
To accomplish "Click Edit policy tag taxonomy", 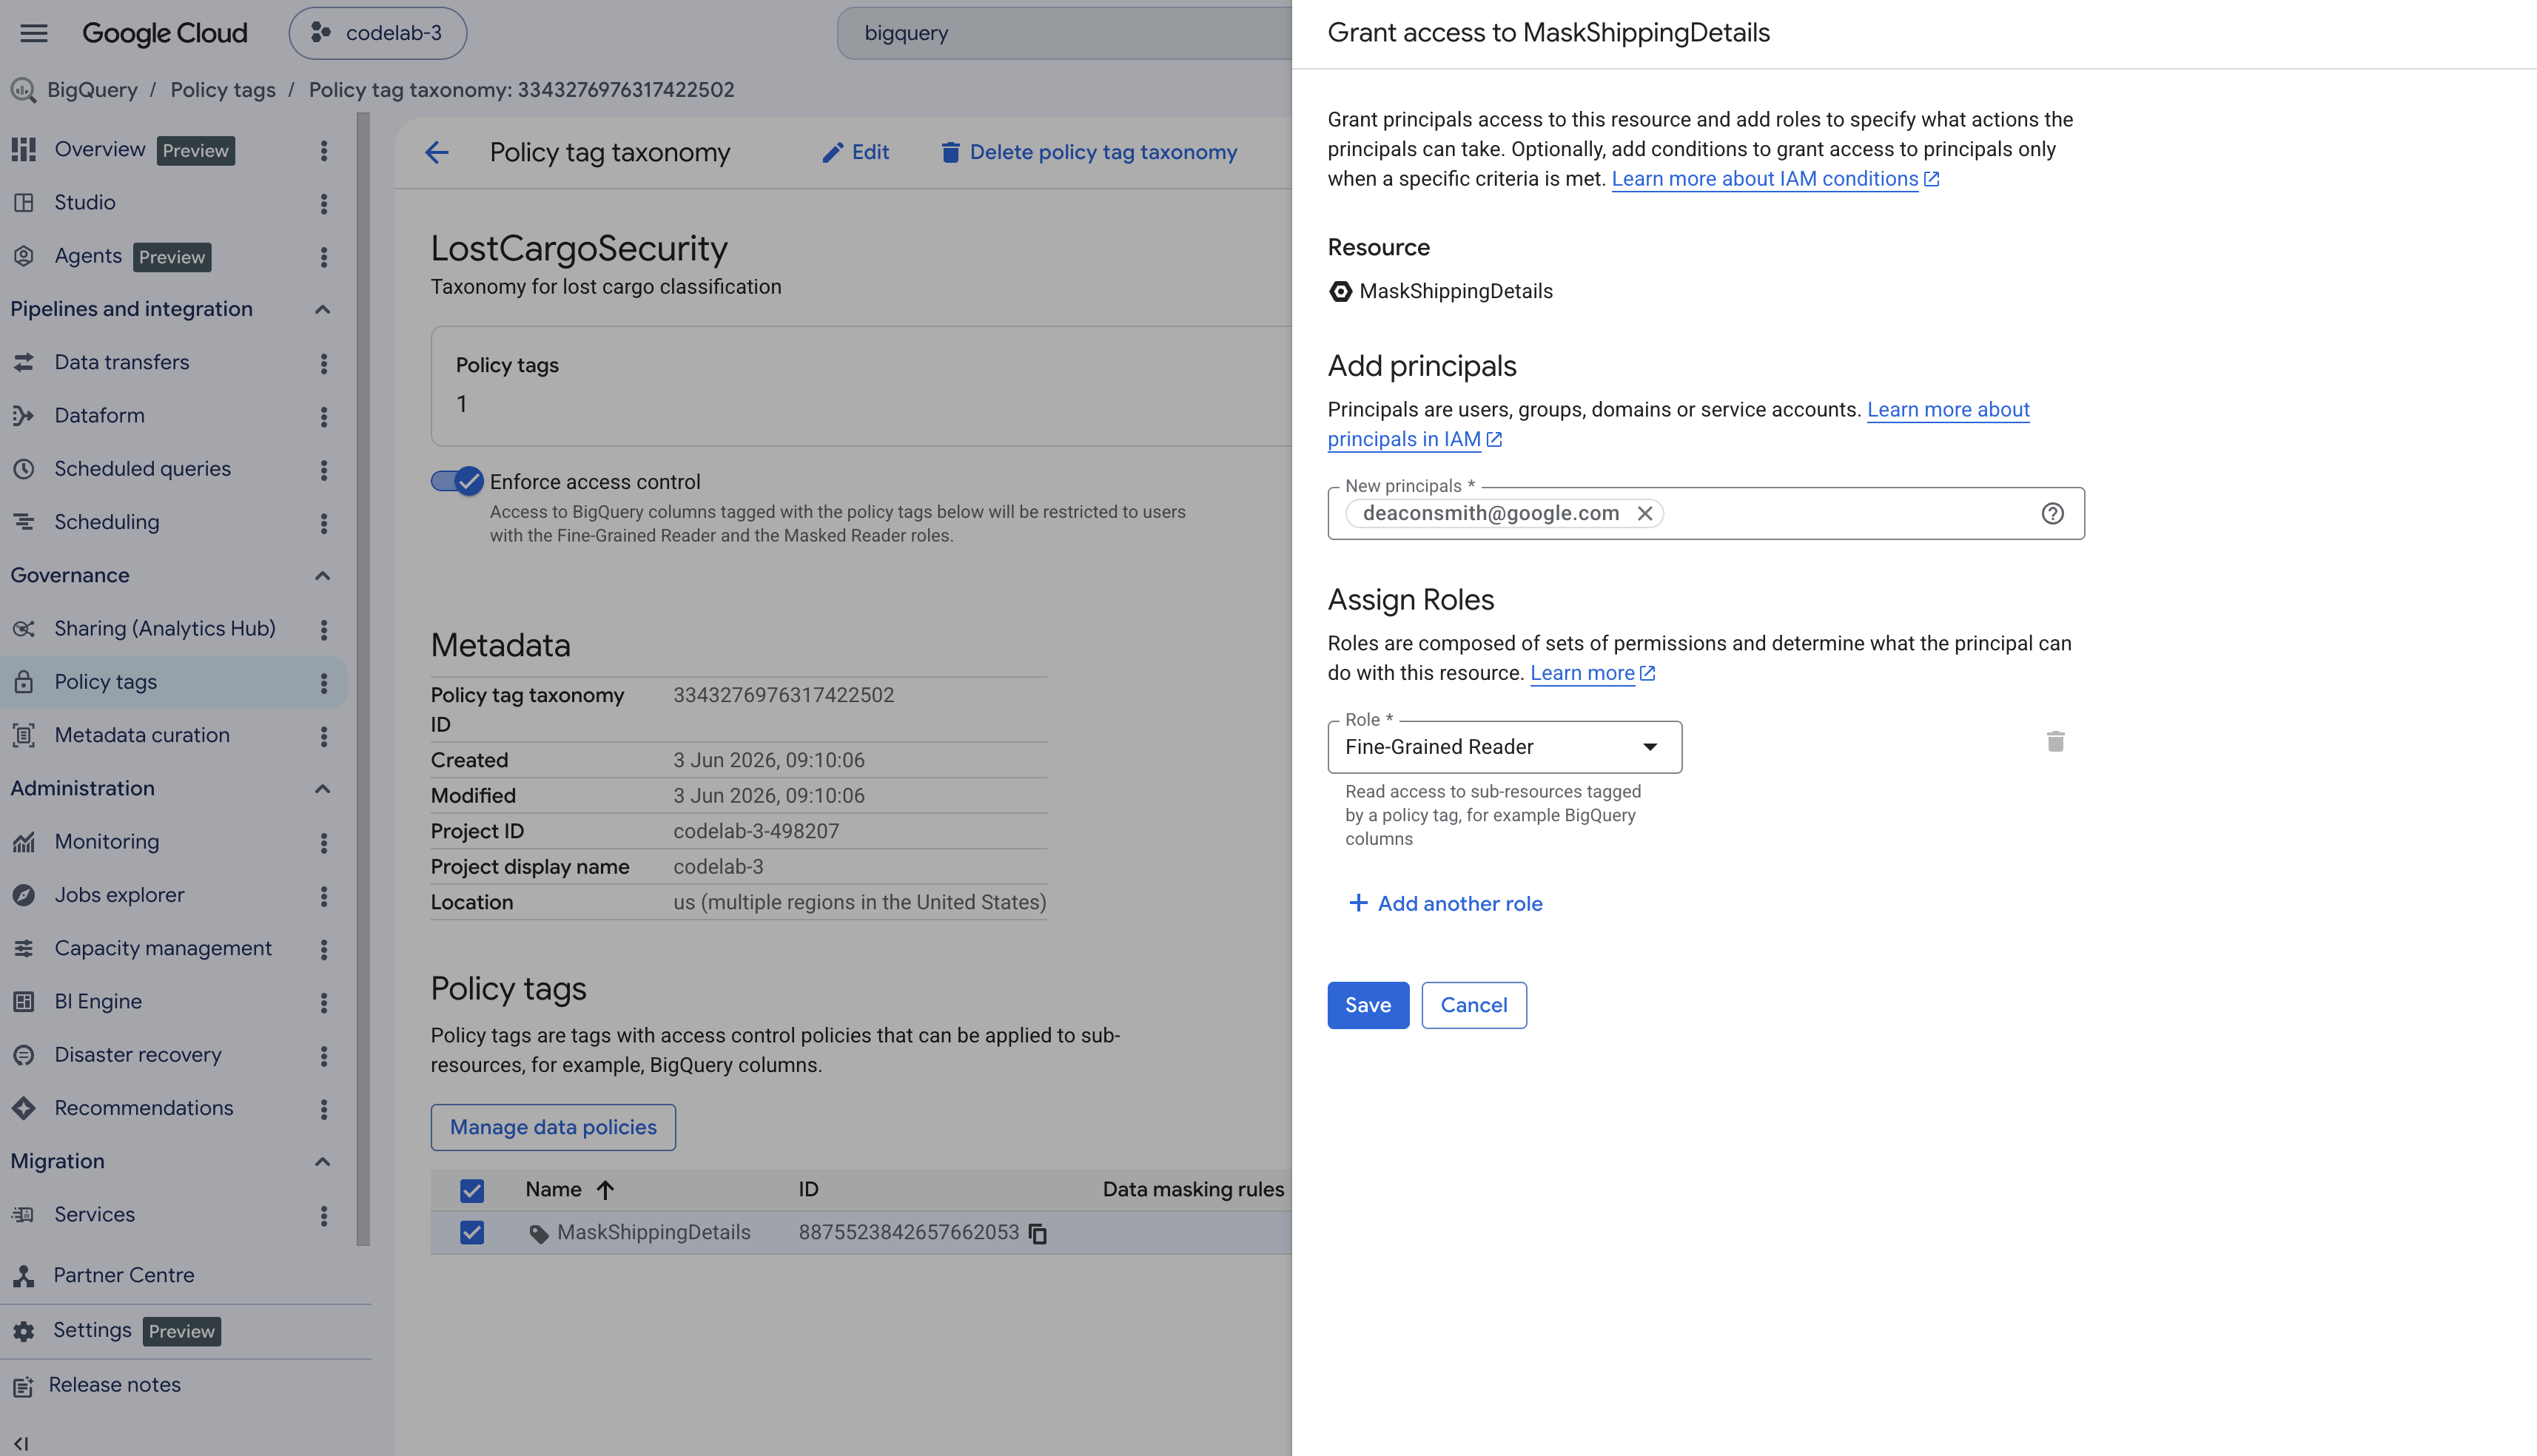I will [855, 152].
